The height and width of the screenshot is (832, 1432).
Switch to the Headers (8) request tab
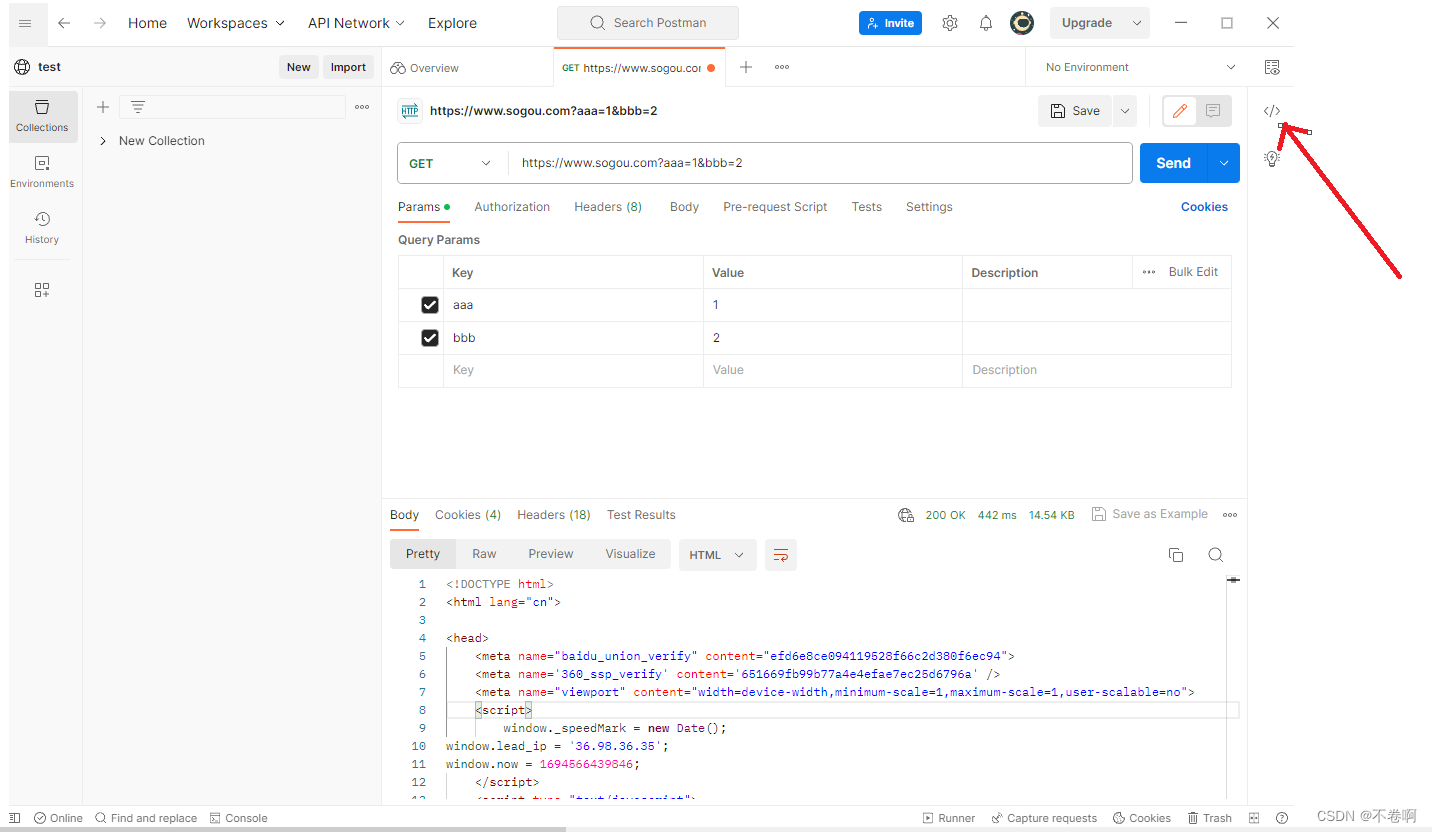tap(608, 207)
